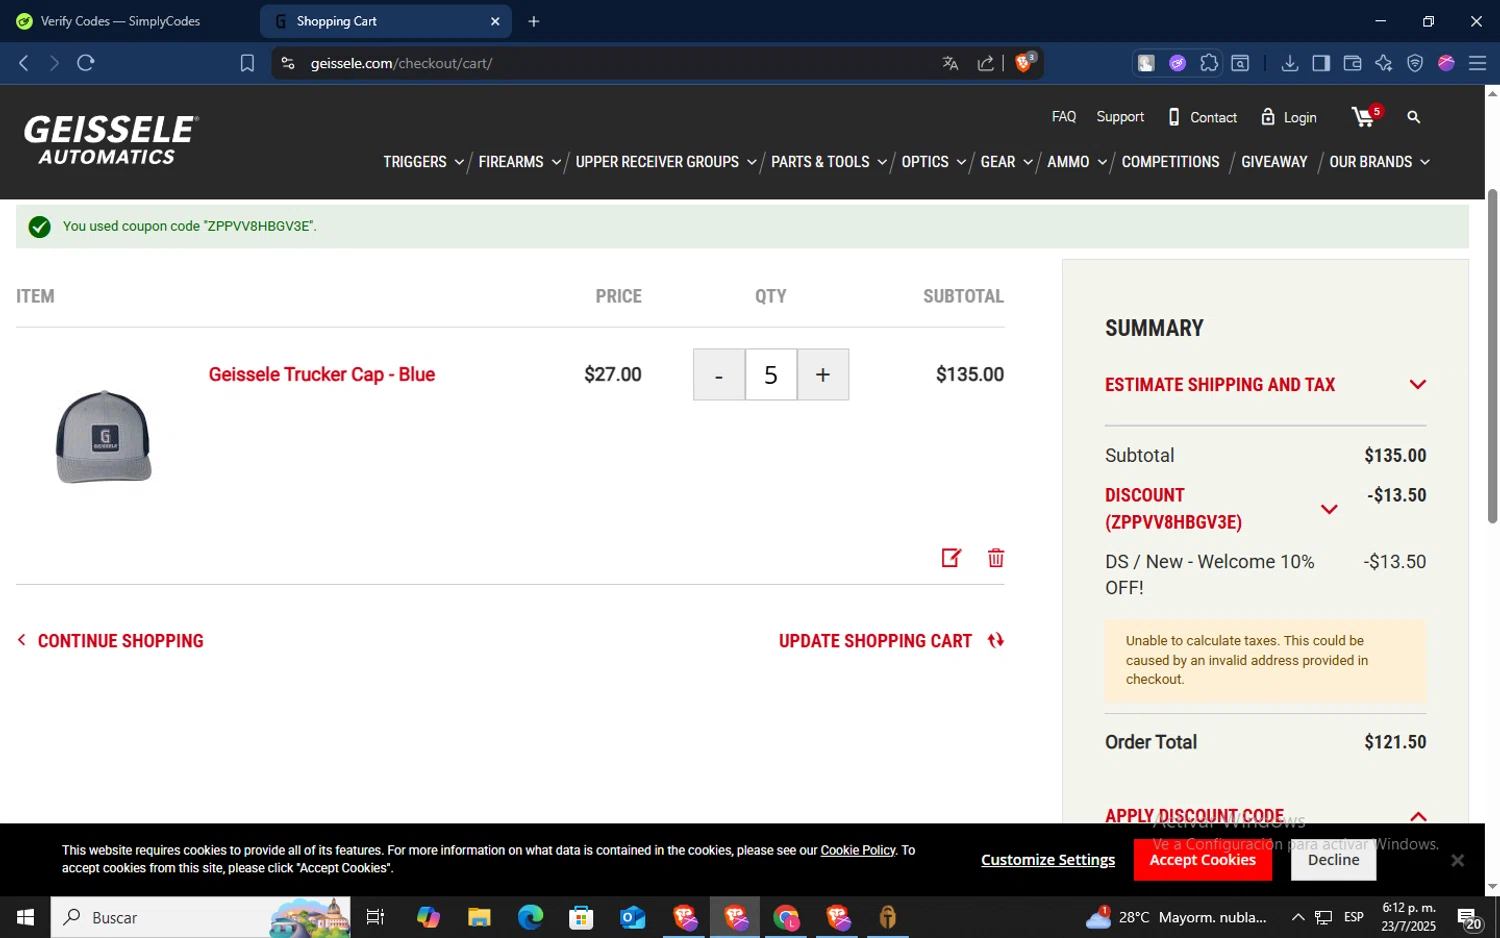Decrease quantity with the minus button
1500x938 pixels.
point(719,375)
